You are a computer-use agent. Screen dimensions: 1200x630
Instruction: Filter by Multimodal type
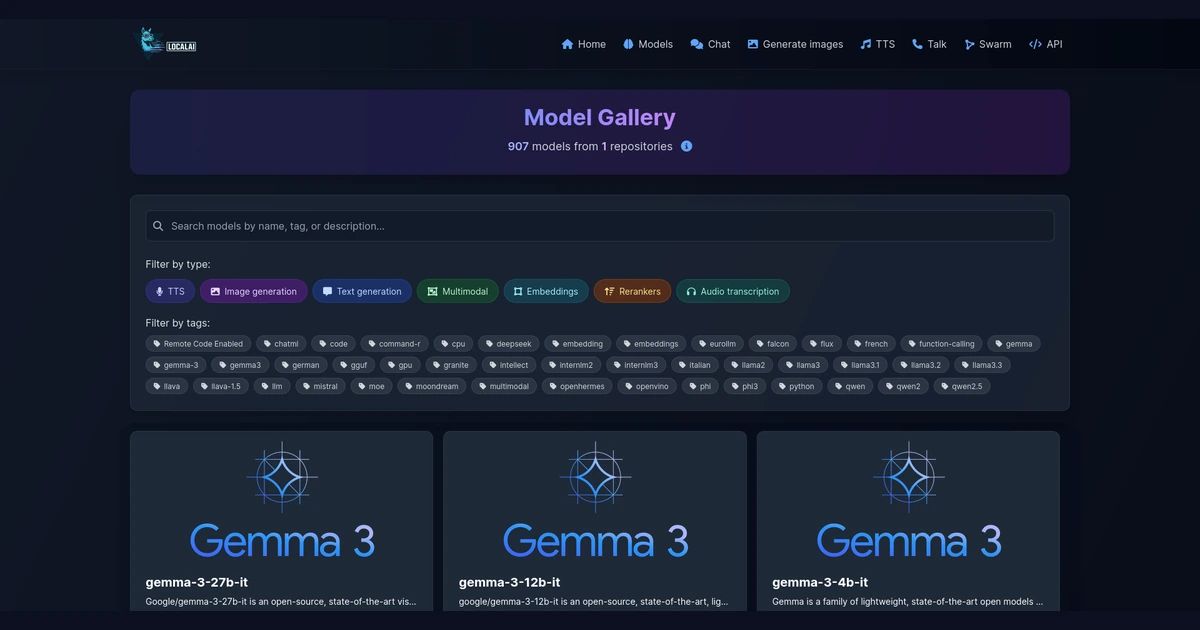pos(457,291)
